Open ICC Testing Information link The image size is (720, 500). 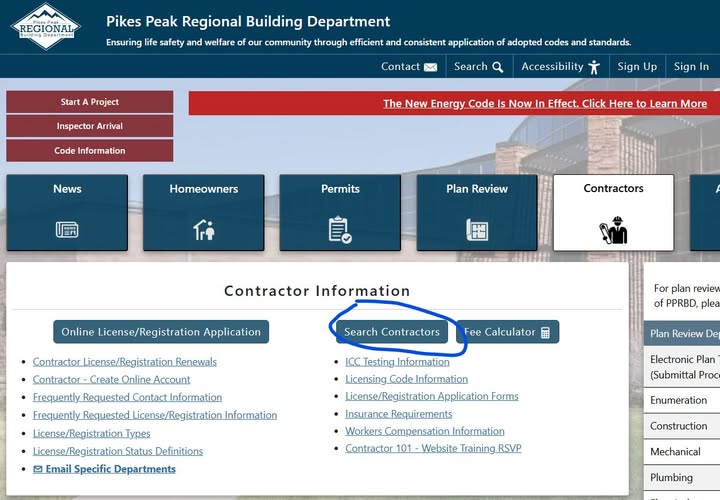[397, 362]
